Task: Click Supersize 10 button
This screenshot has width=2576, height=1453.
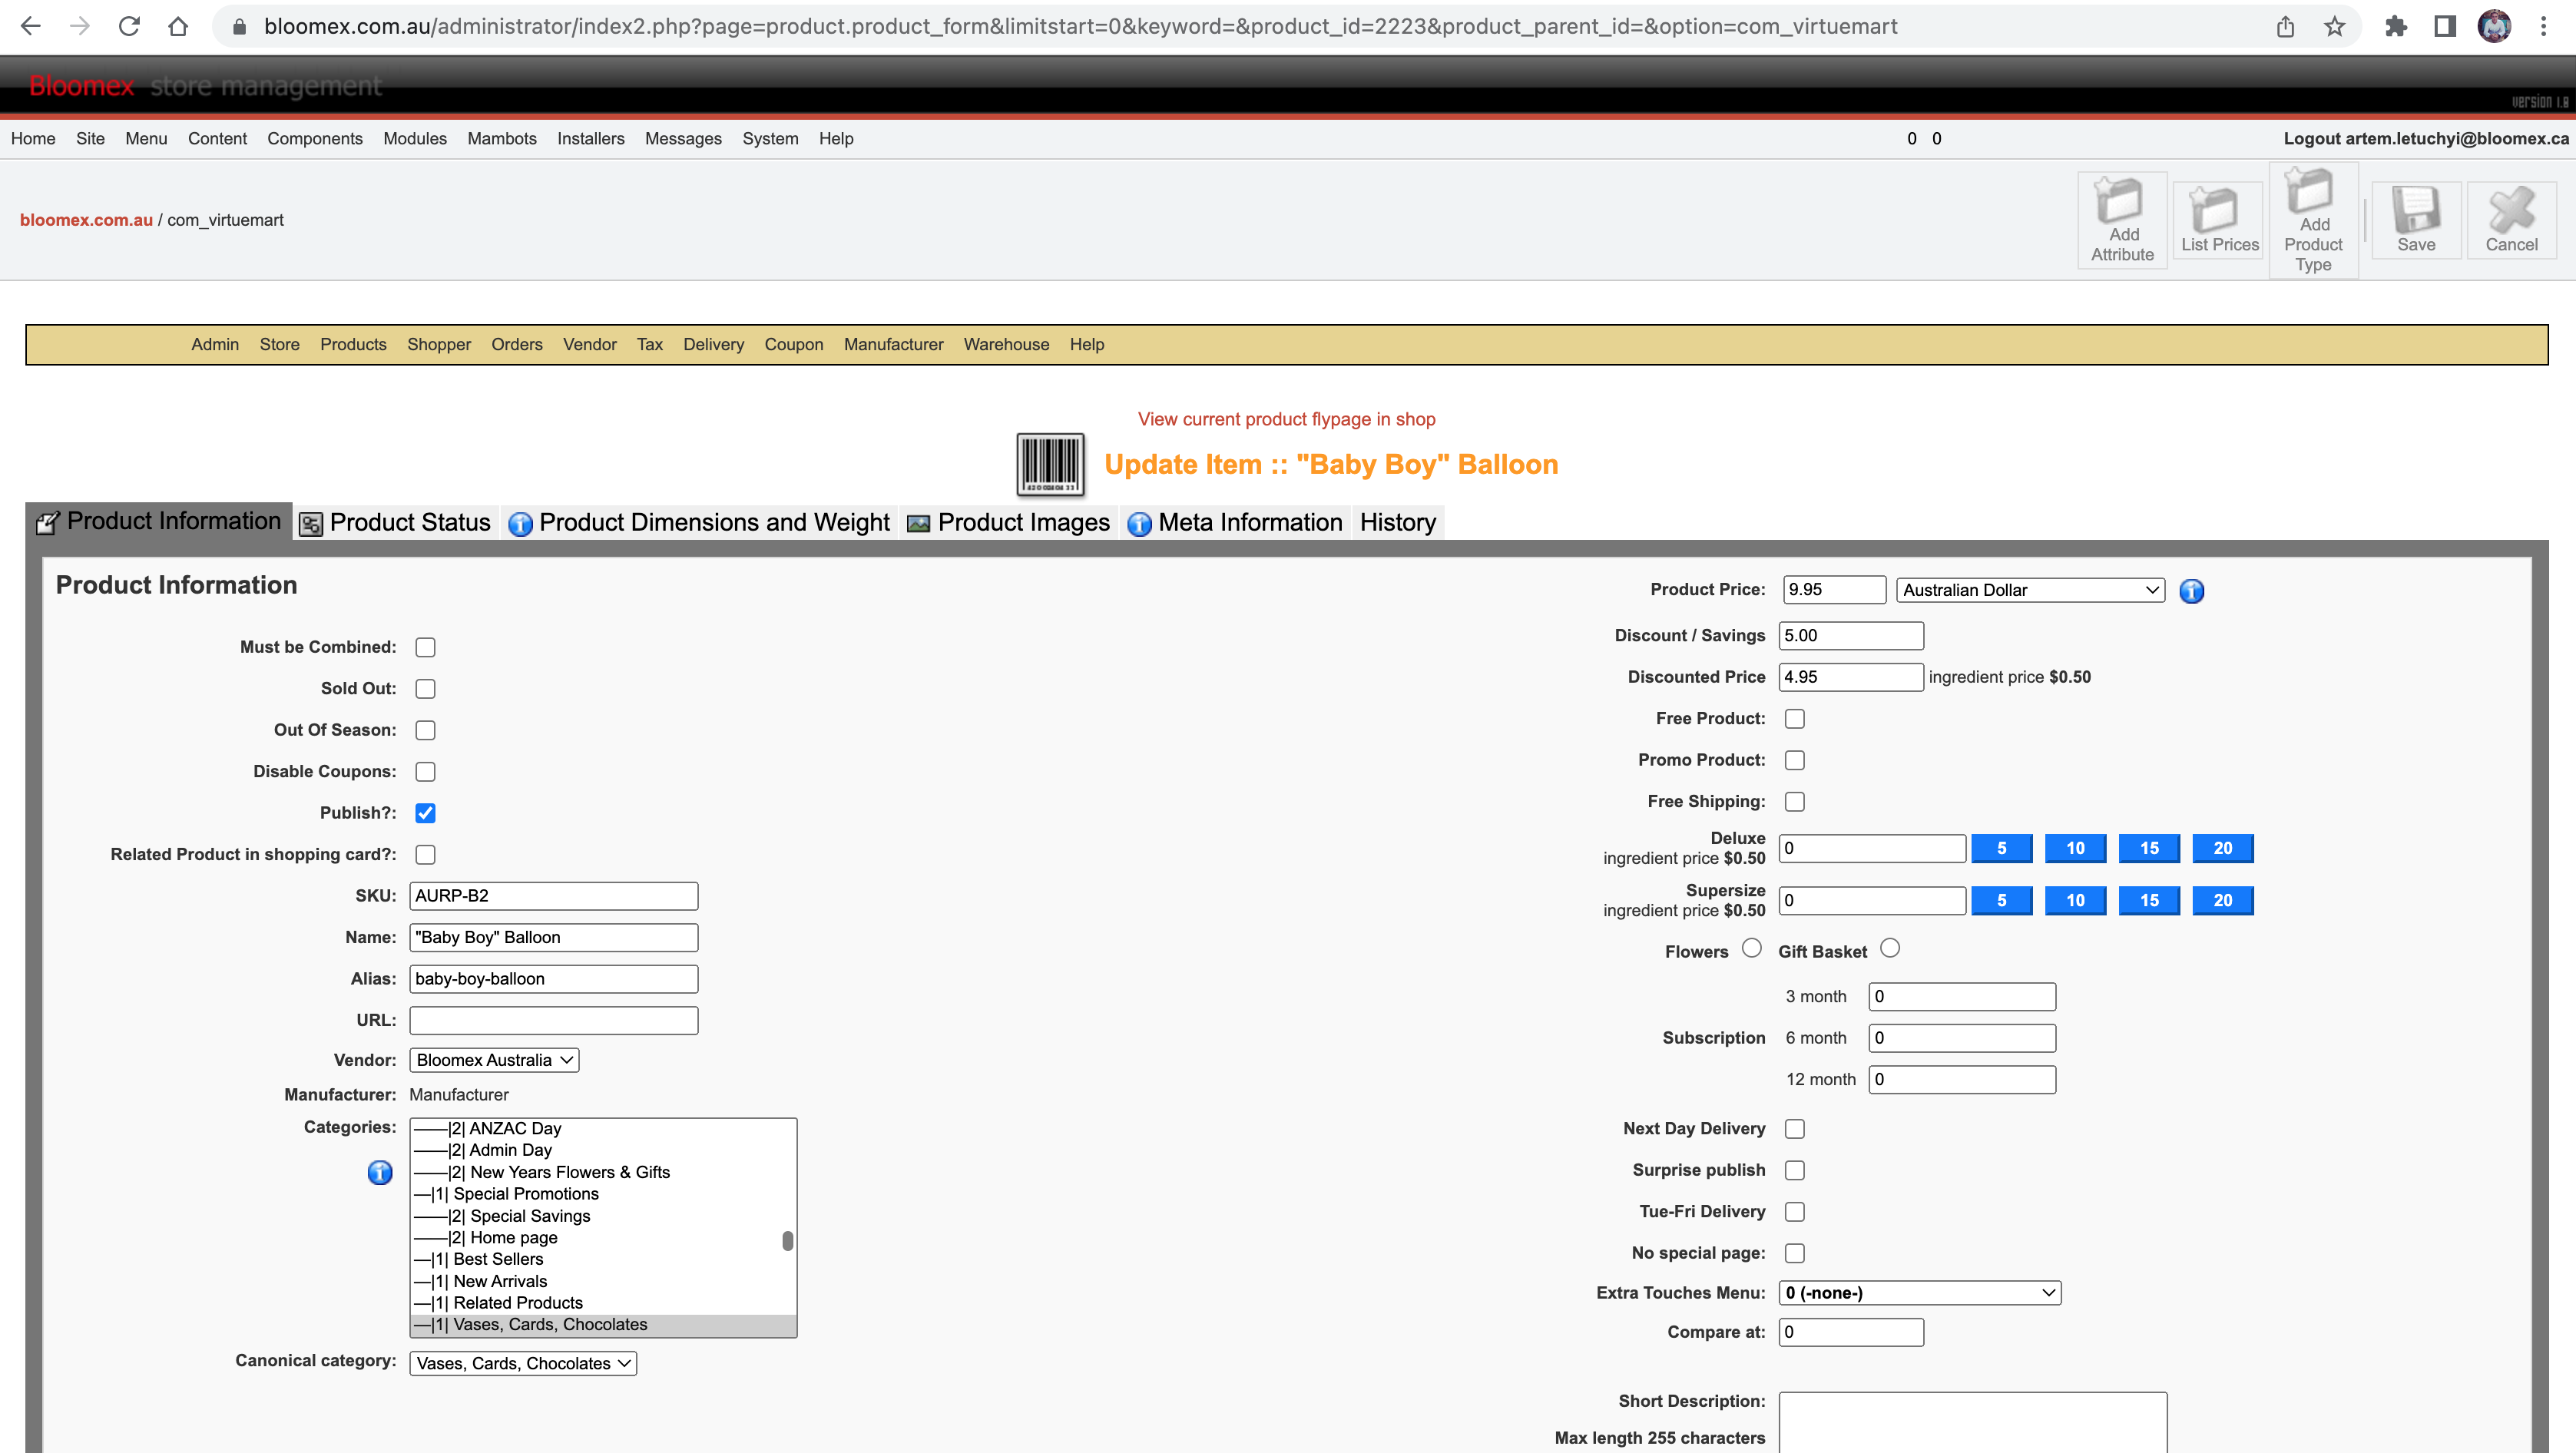Action: (2076, 900)
